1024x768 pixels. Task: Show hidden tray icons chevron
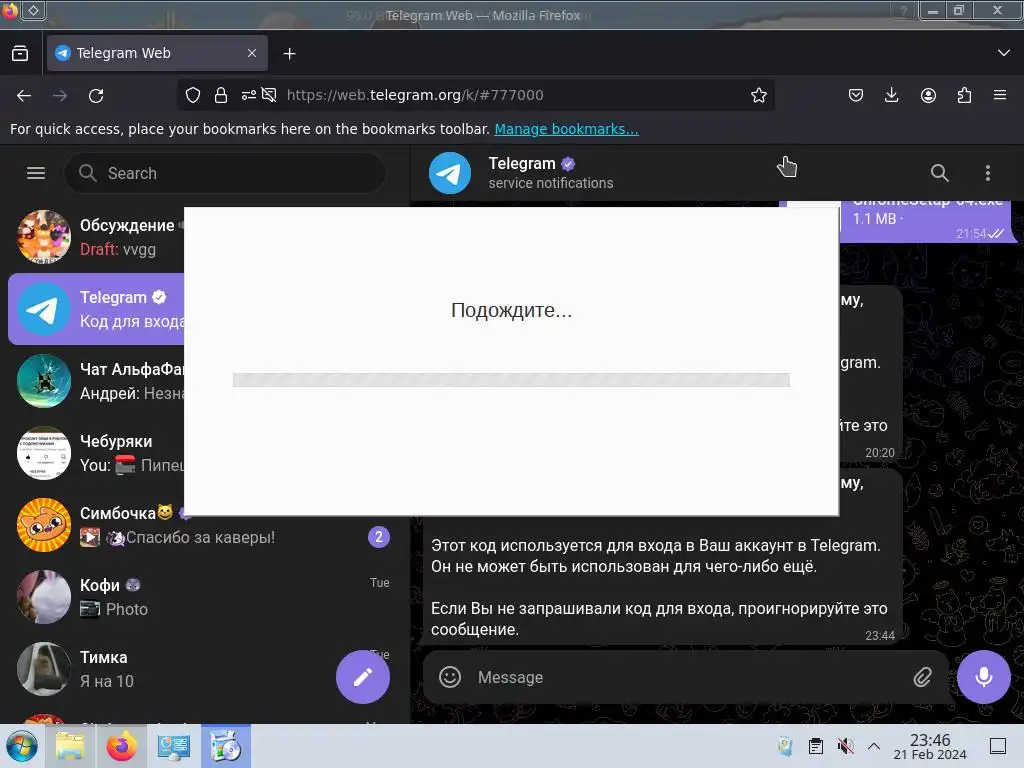coord(874,746)
